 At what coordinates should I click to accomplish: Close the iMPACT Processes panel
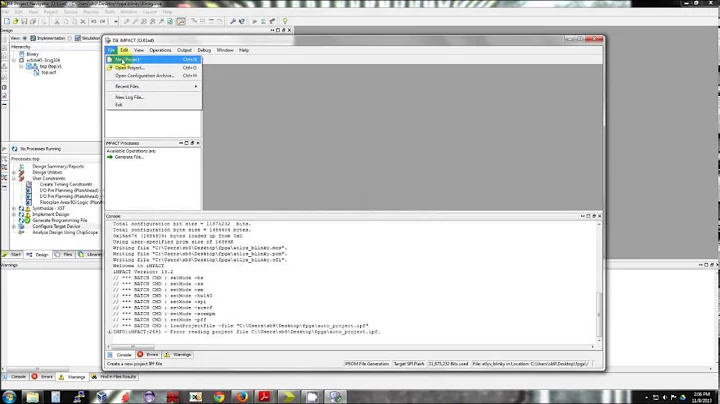pyautogui.click(x=198, y=143)
